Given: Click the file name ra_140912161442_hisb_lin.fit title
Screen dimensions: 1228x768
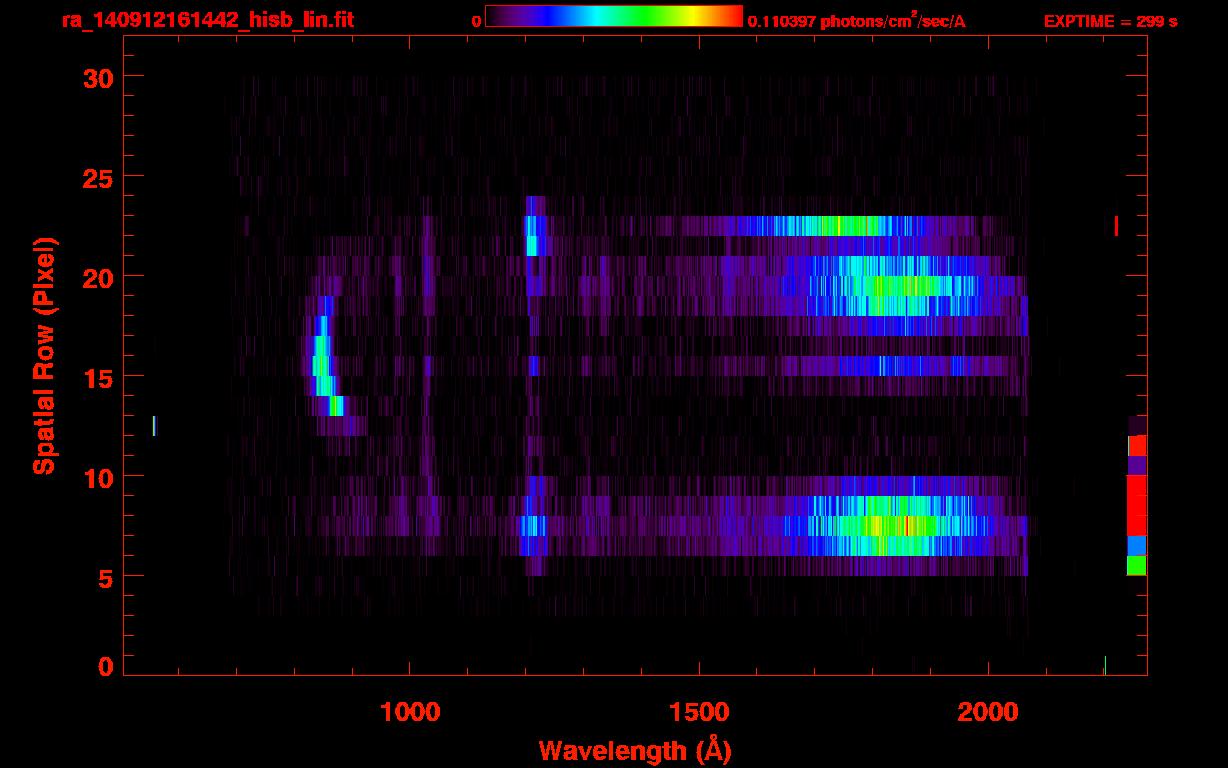Looking at the screenshot, I should 208,21.
